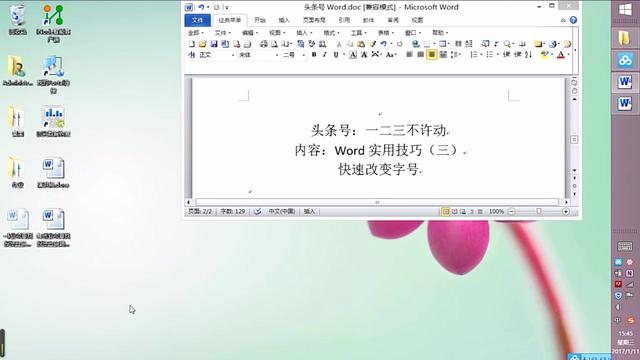
Task: Click the red Font Color A button
Action: [x=561, y=55]
